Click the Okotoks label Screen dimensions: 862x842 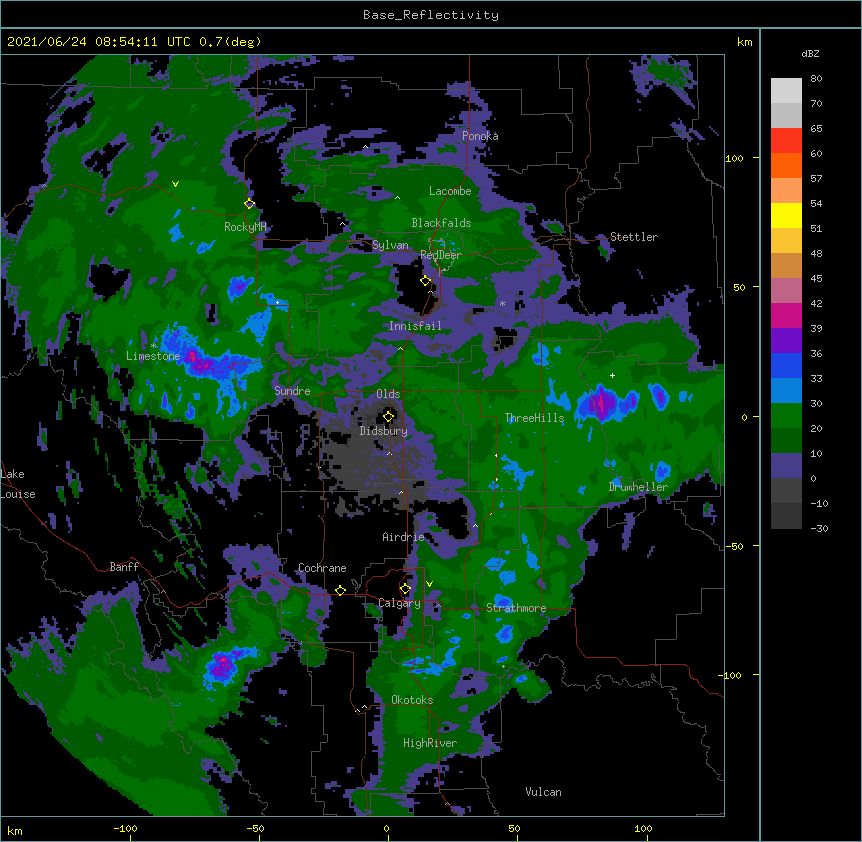(x=412, y=700)
